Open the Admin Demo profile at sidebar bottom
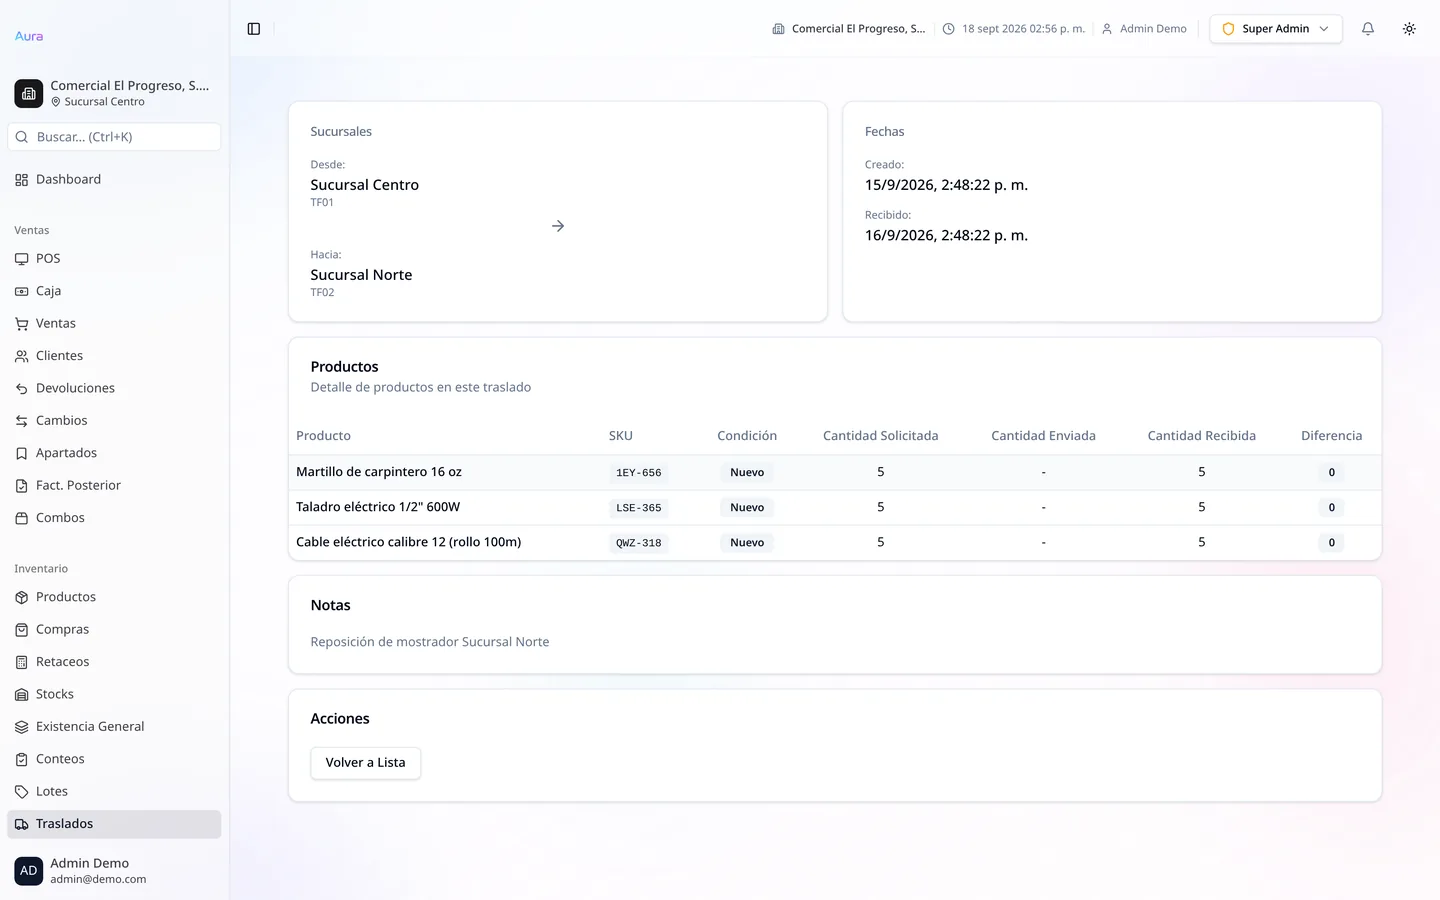Image resolution: width=1440 pixels, height=900 pixels. (114, 871)
